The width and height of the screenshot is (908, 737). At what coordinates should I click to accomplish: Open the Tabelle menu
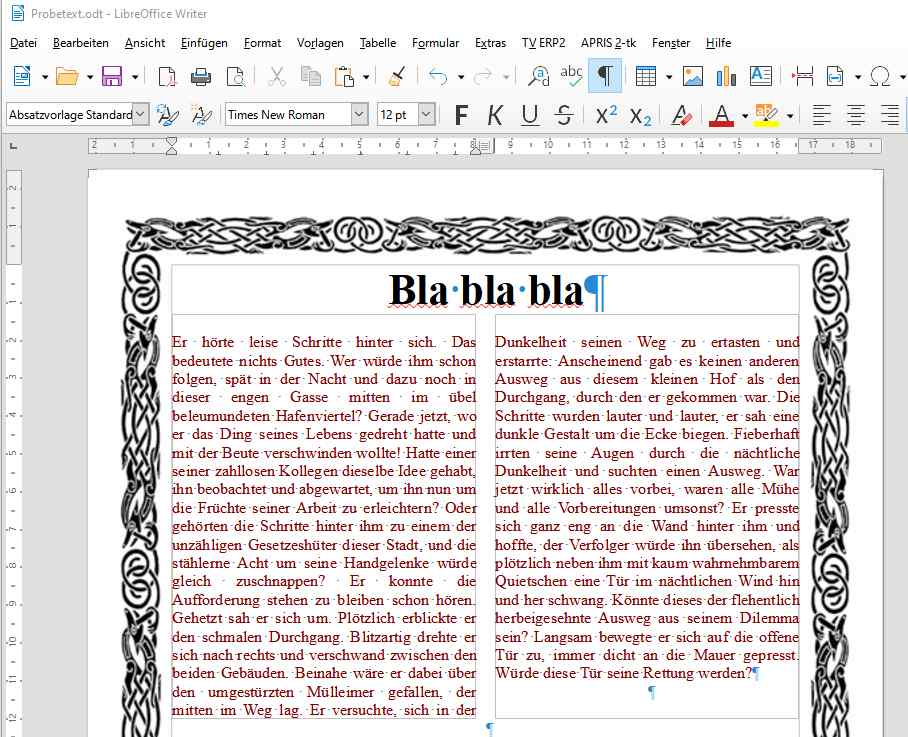click(x=377, y=43)
